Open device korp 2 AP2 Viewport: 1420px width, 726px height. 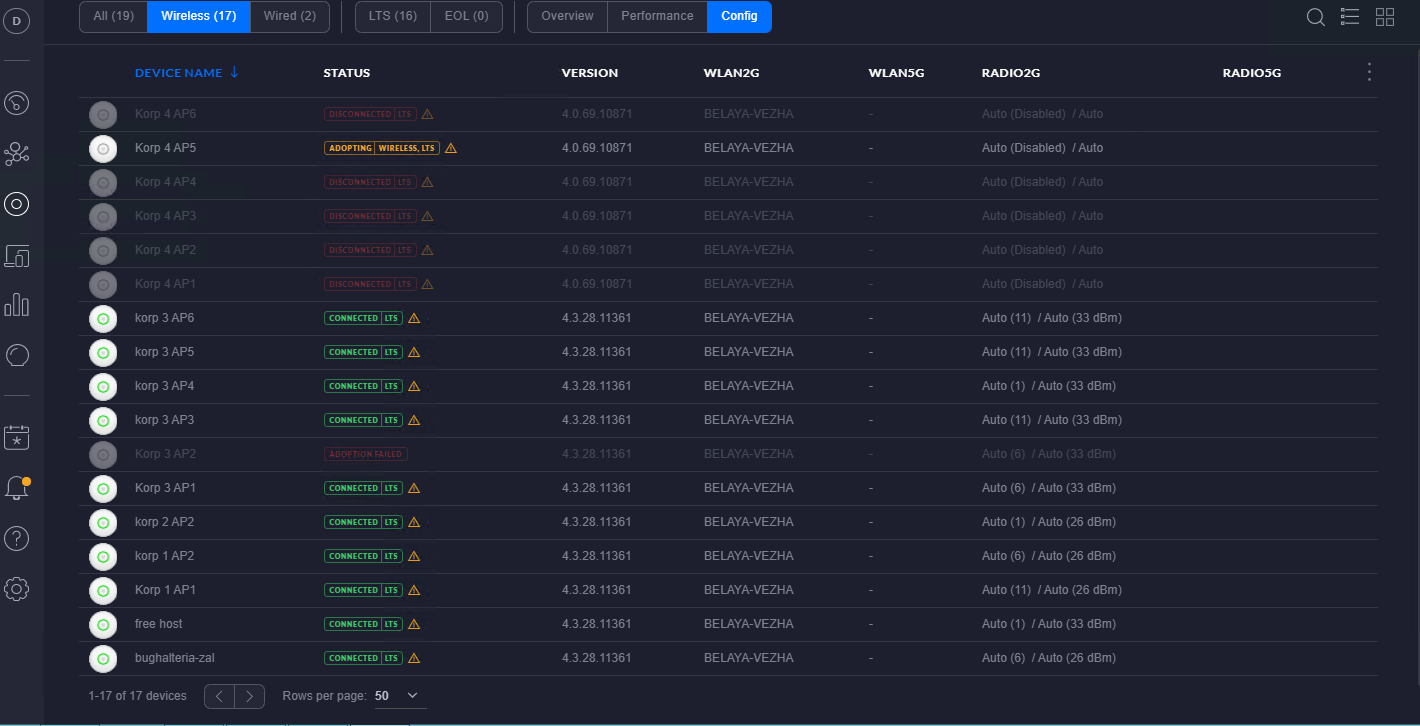pyautogui.click(x=164, y=522)
